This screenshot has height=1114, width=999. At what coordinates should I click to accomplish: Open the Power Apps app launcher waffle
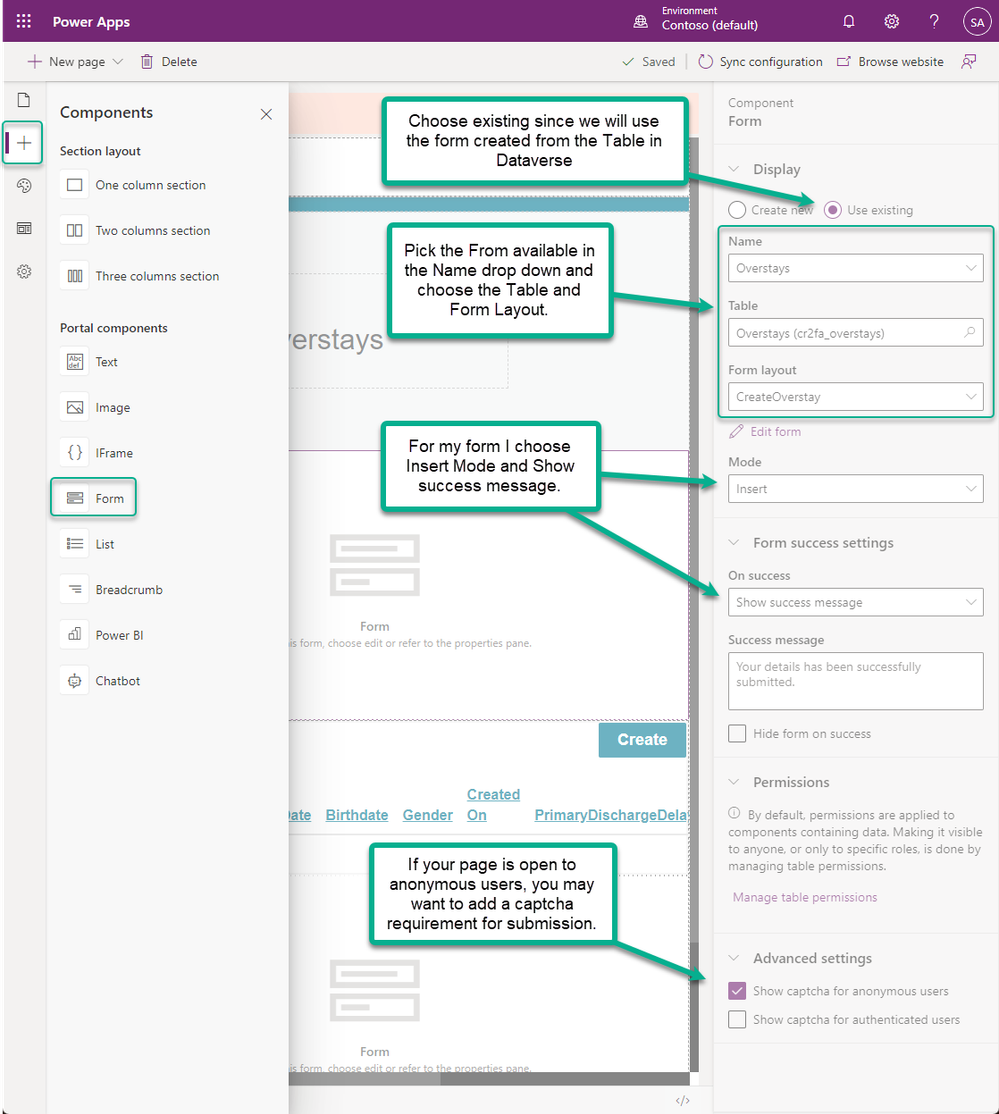coord(23,21)
